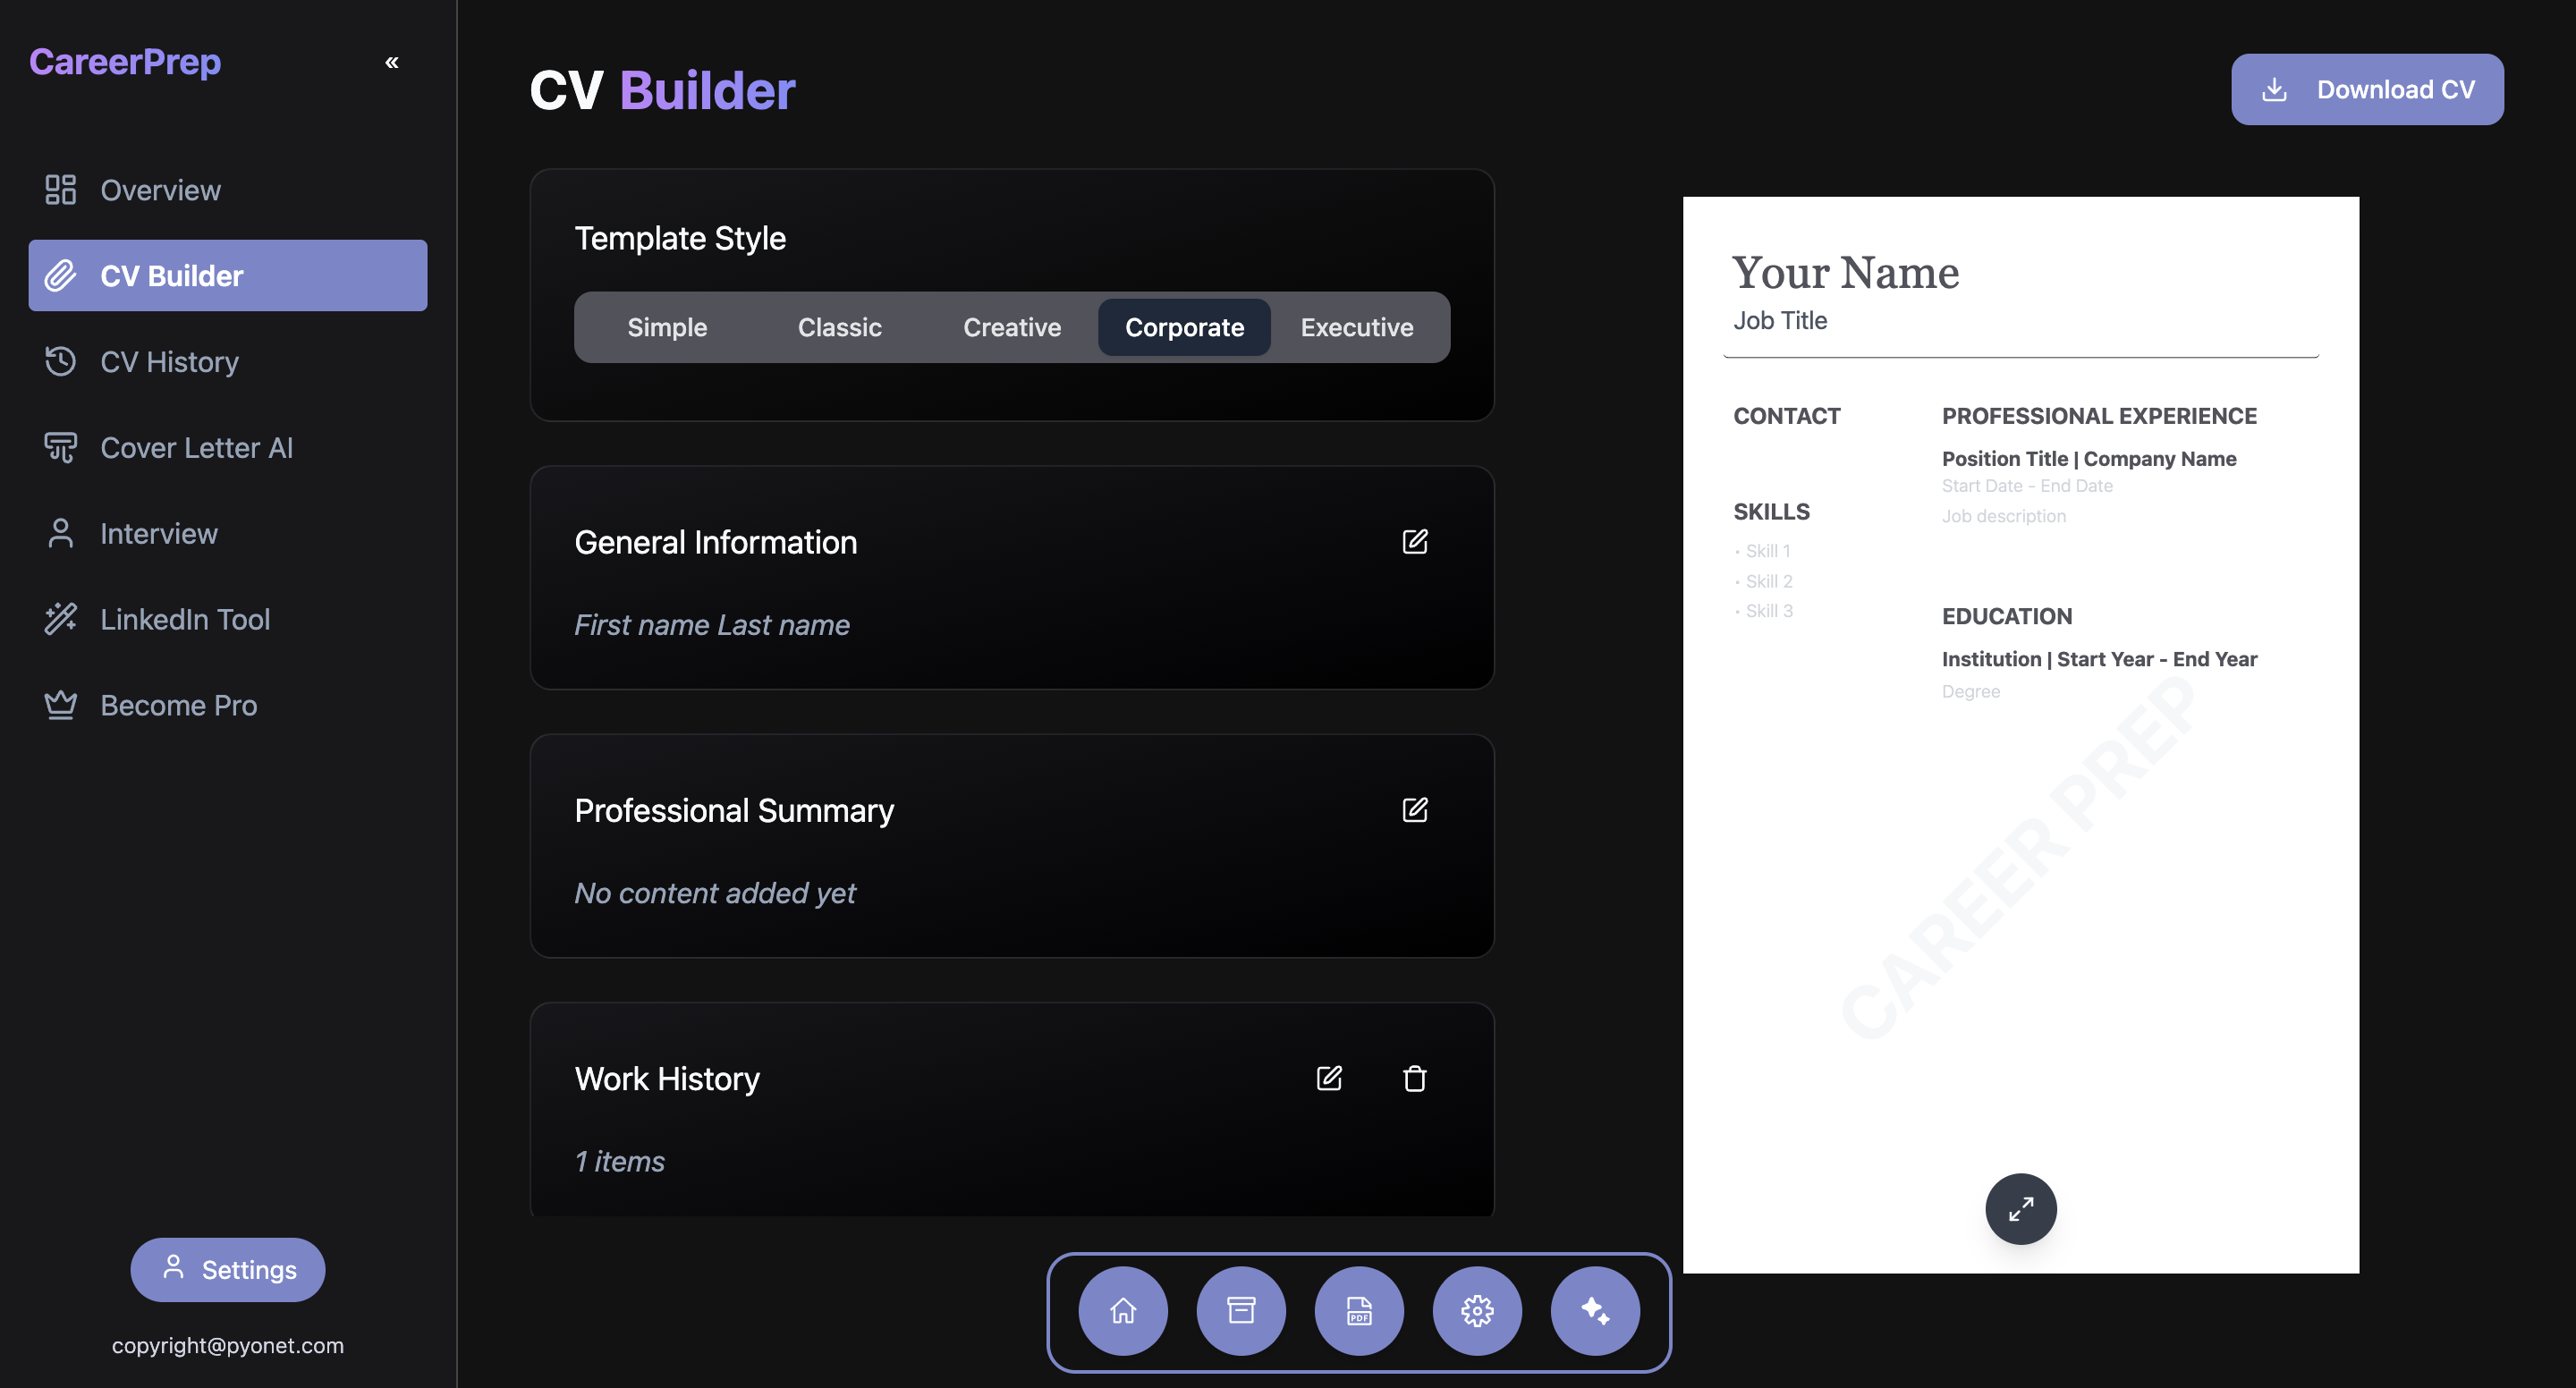Collapse the sidebar with the double-chevron
The width and height of the screenshot is (2576, 1388).
tap(392, 62)
